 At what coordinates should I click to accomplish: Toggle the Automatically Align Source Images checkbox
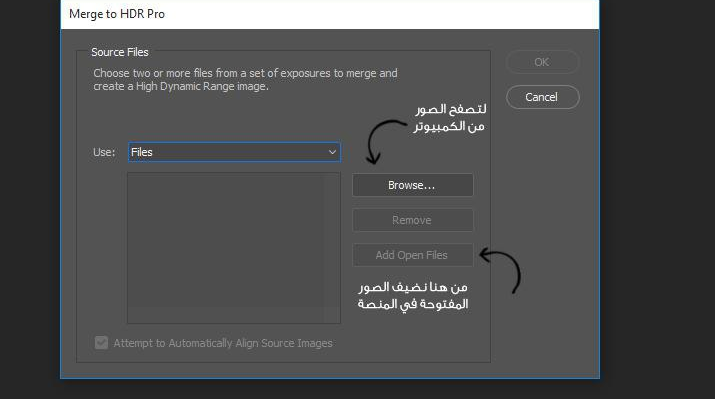(x=101, y=342)
